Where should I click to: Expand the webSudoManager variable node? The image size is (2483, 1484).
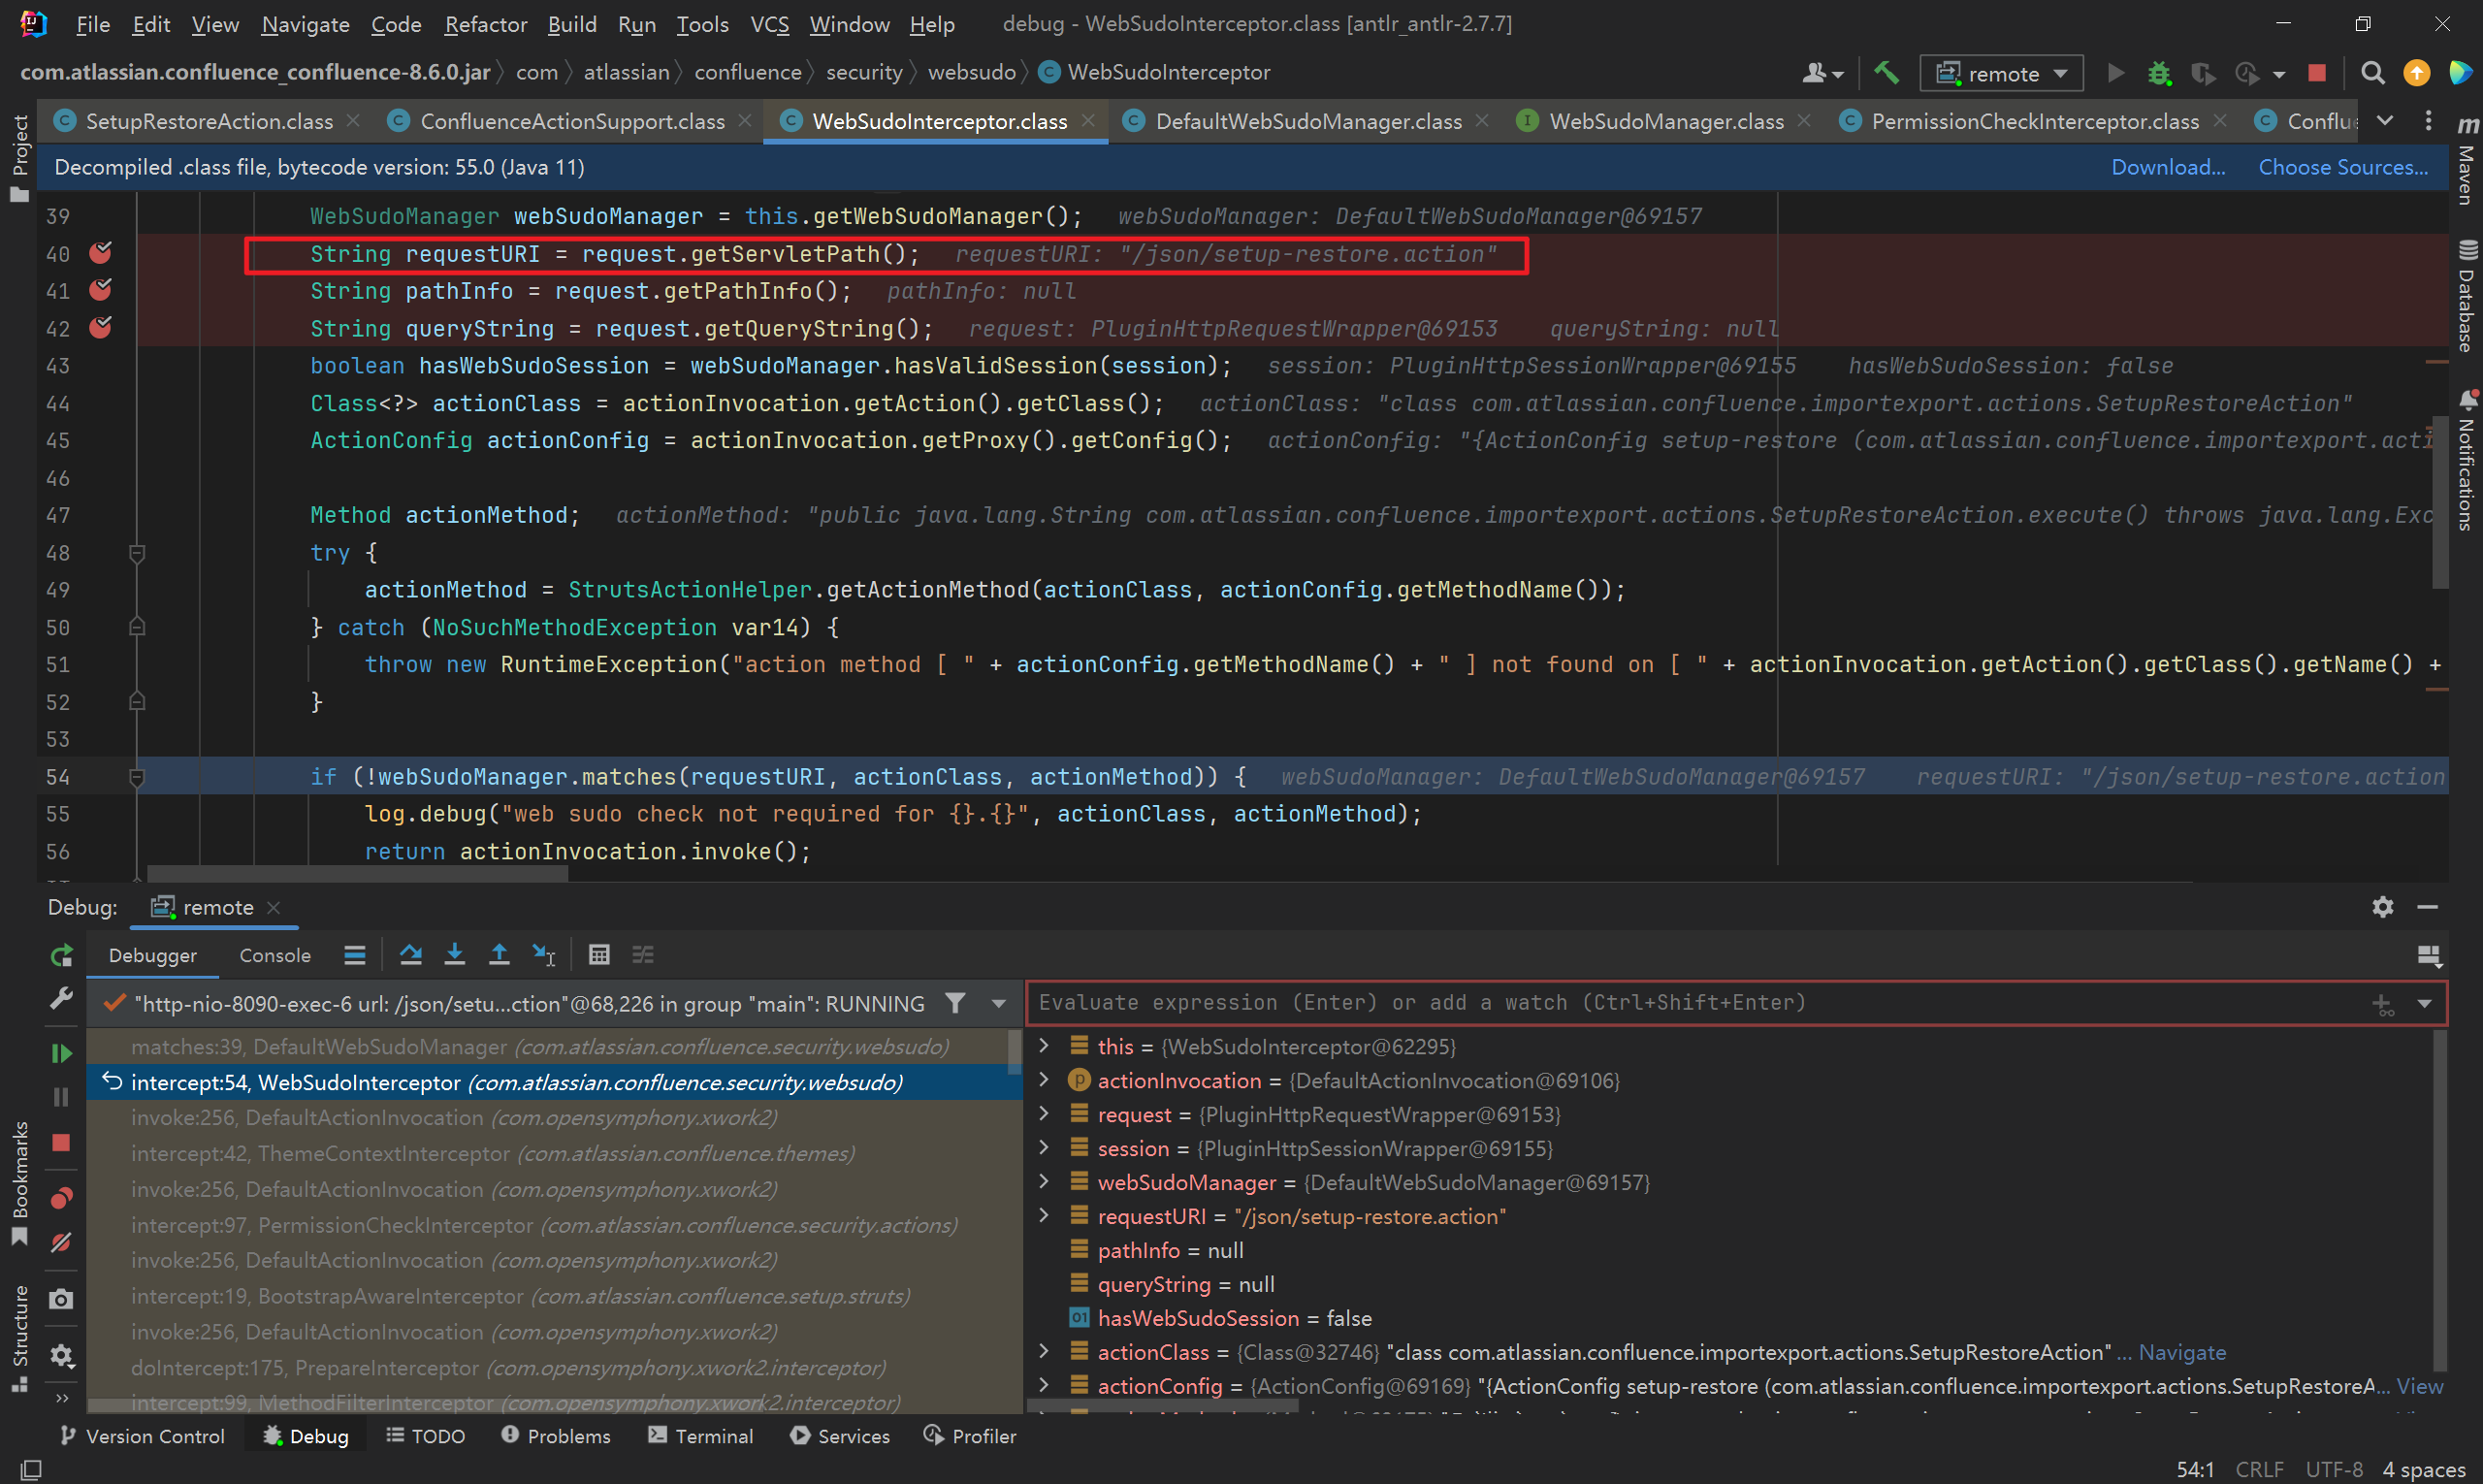point(1043,1182)
